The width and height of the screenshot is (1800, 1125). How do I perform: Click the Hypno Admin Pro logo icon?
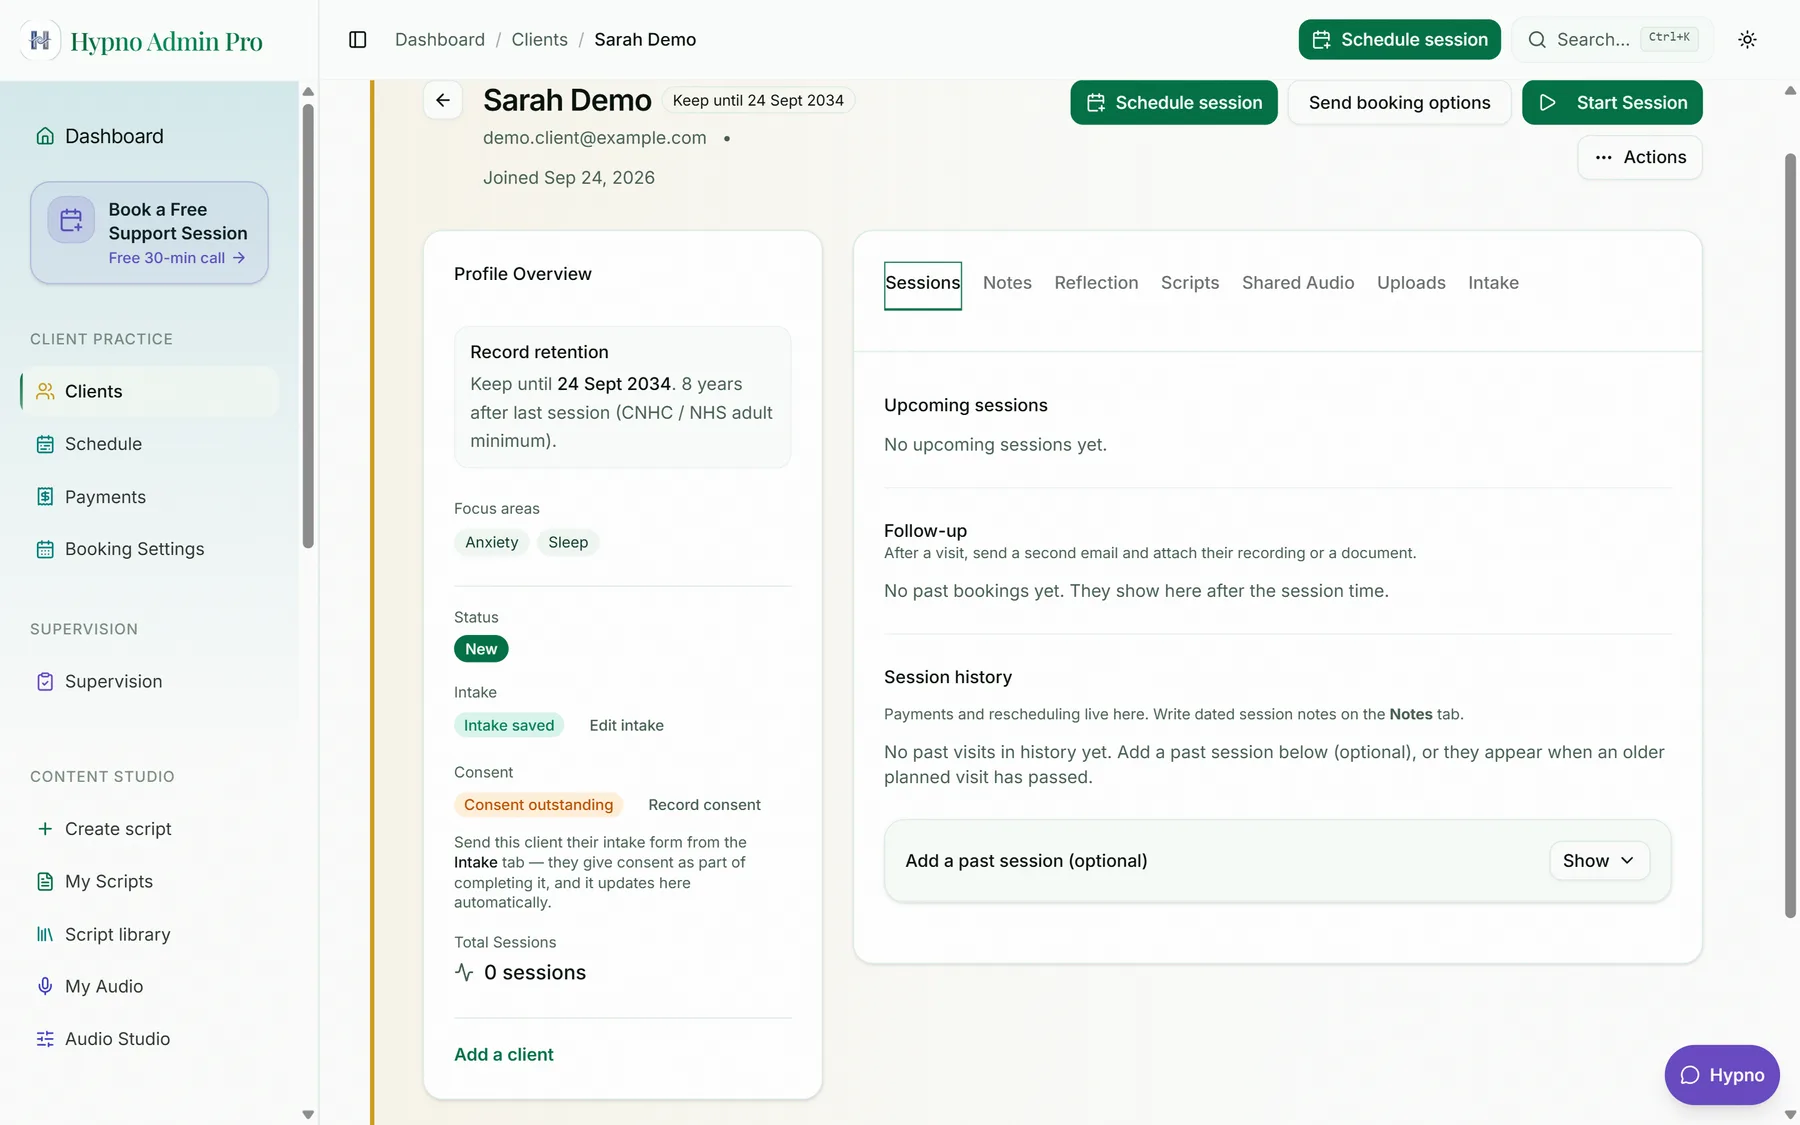tap(40, 40)
